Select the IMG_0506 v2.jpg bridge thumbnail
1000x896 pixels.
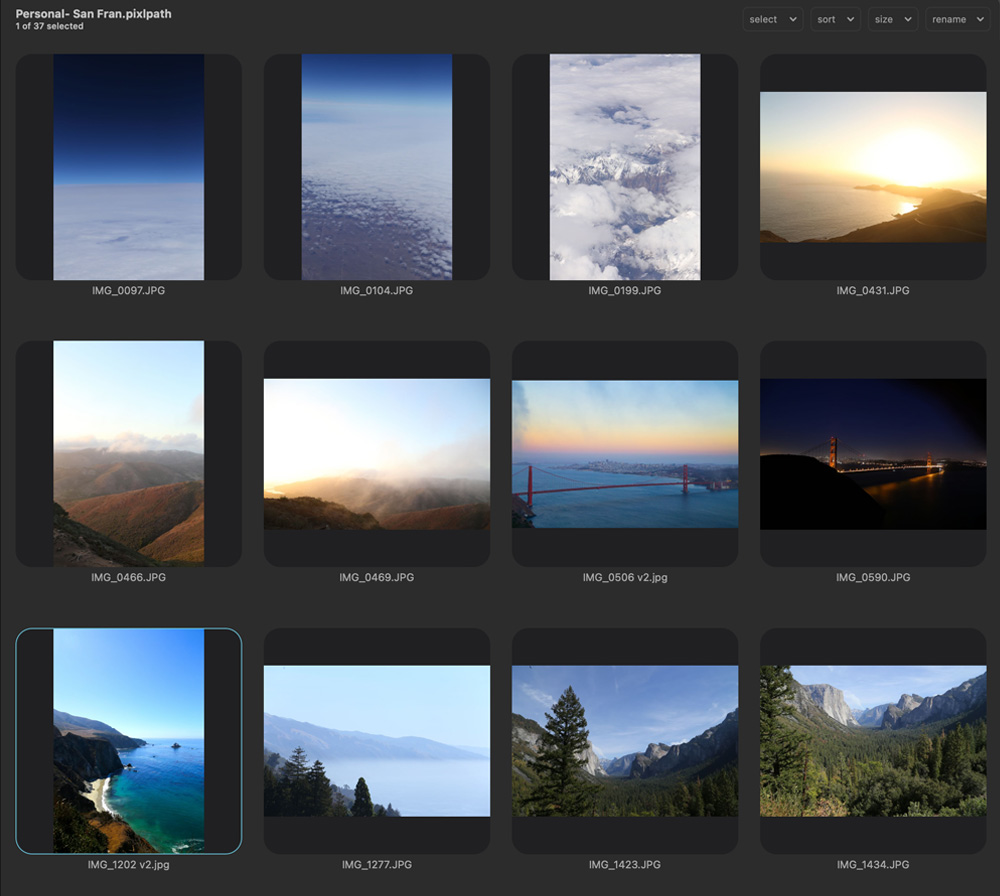[x=625, y=453]
